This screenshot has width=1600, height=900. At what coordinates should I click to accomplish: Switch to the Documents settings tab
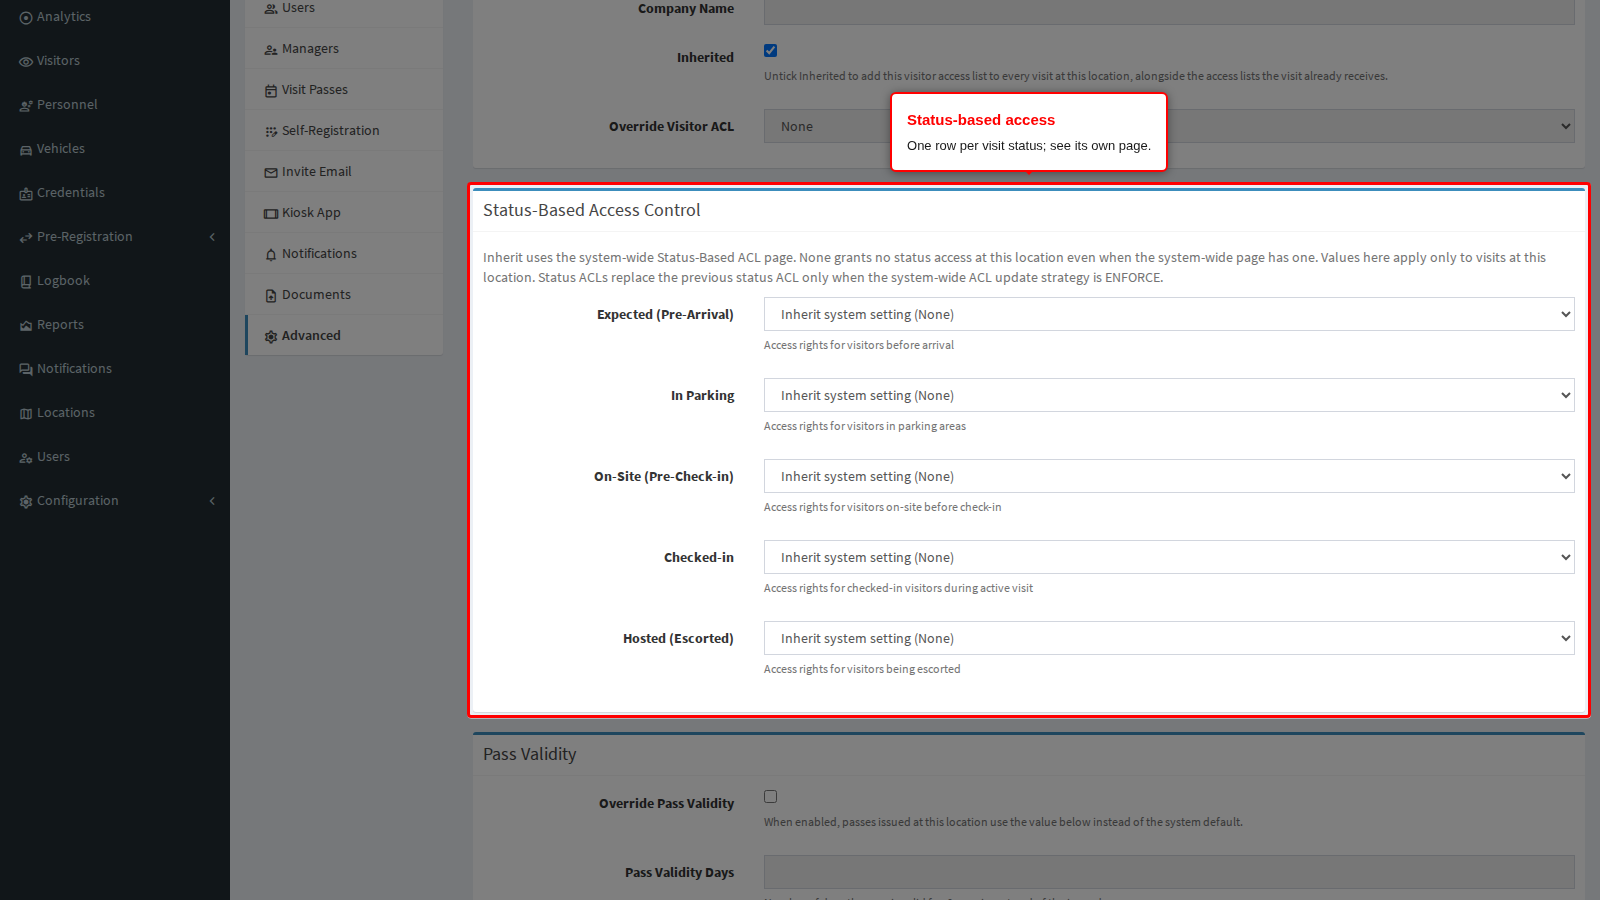[345, 294]
